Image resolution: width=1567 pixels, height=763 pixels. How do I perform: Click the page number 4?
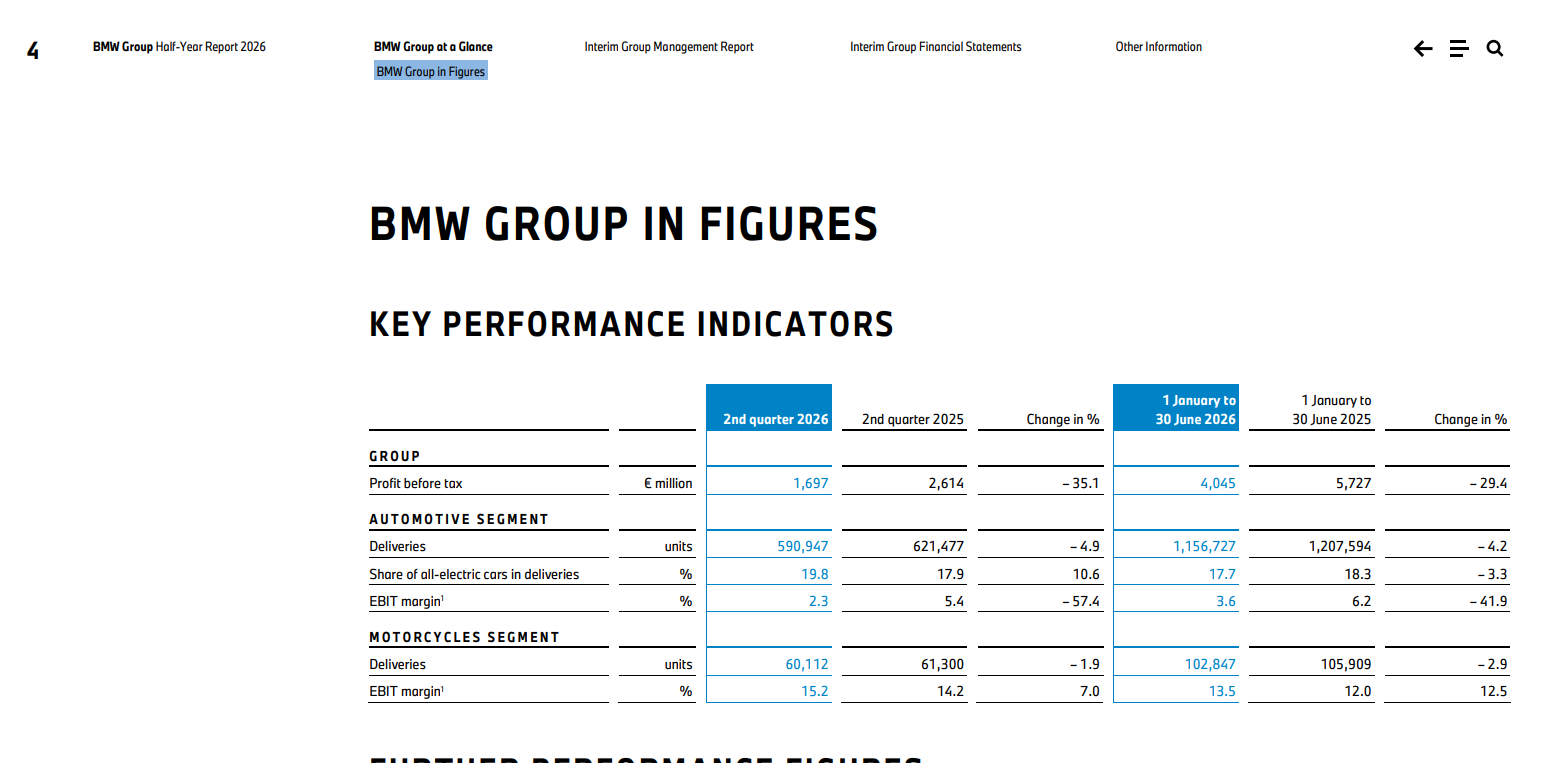tap(33, 51)
